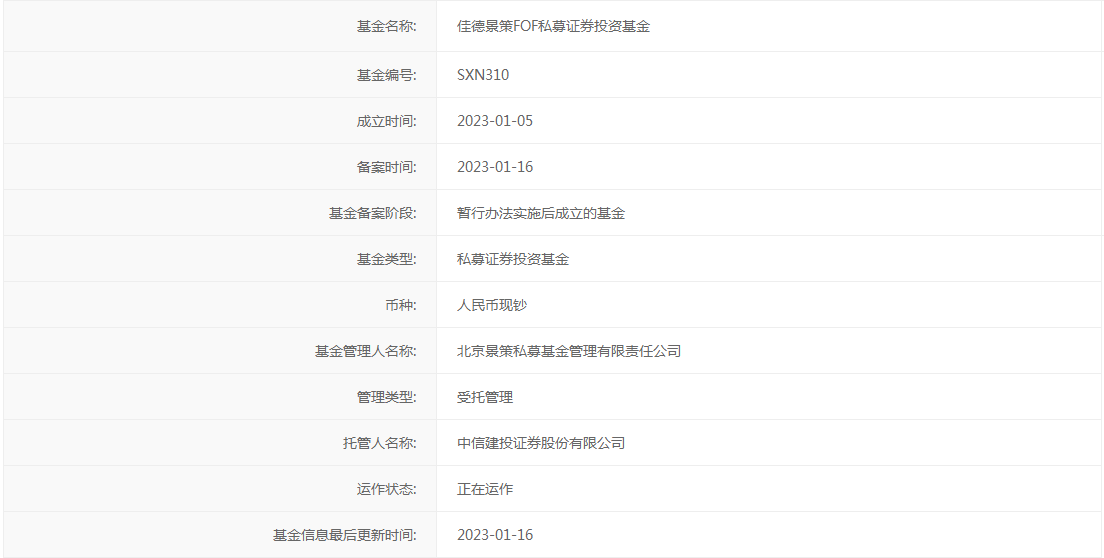Click the fund name 佳德景策FOF私募证券投资基金
Image resolution: width=1104 pixels, height=558 pixels.
(x=553, y=27)
